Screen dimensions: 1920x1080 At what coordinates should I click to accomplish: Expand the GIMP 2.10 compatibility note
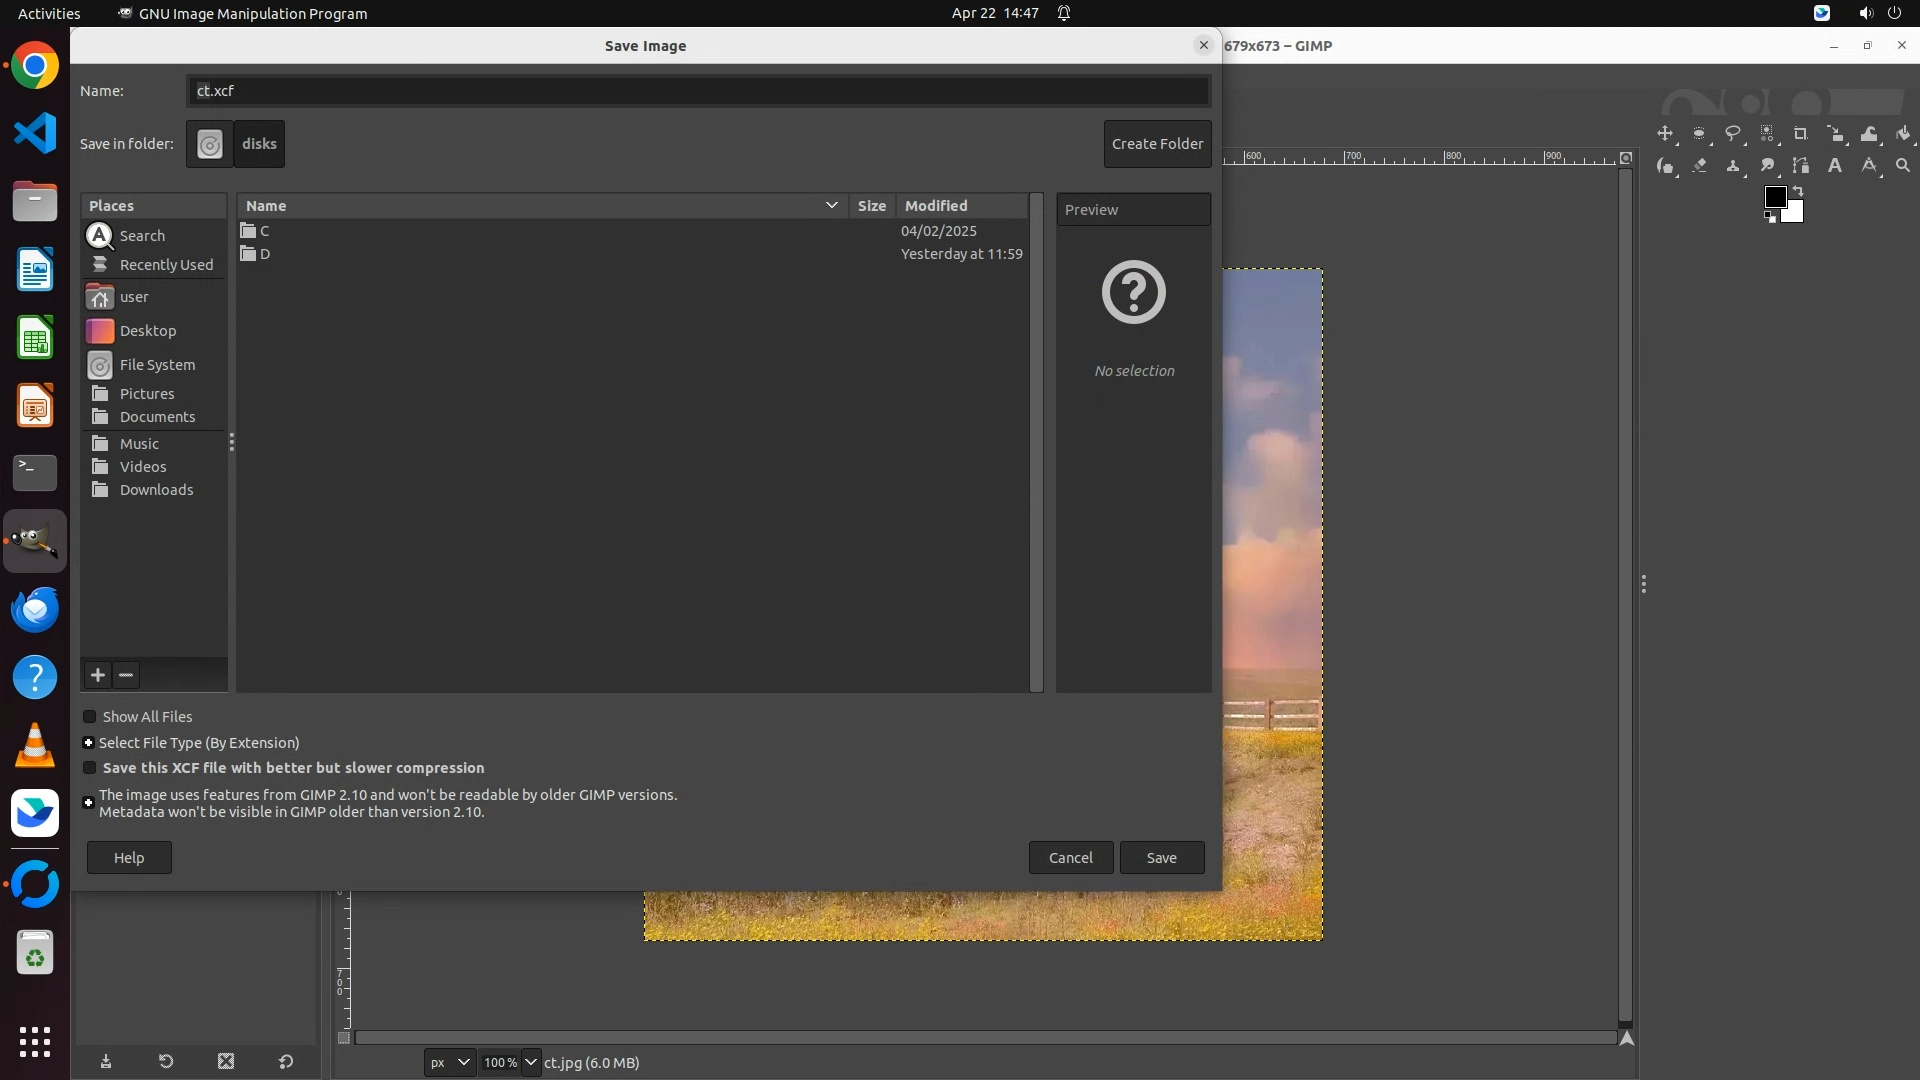88,802
